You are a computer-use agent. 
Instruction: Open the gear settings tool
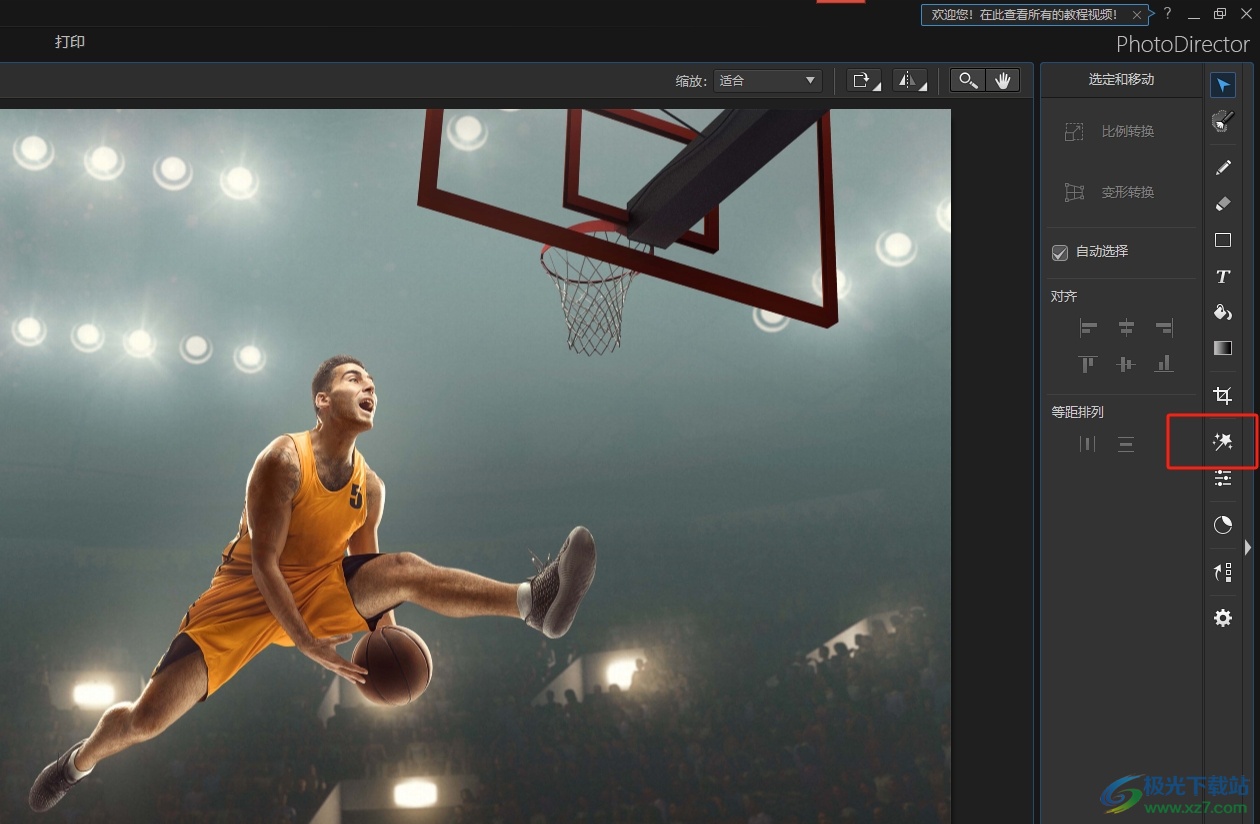[1222, 618]
